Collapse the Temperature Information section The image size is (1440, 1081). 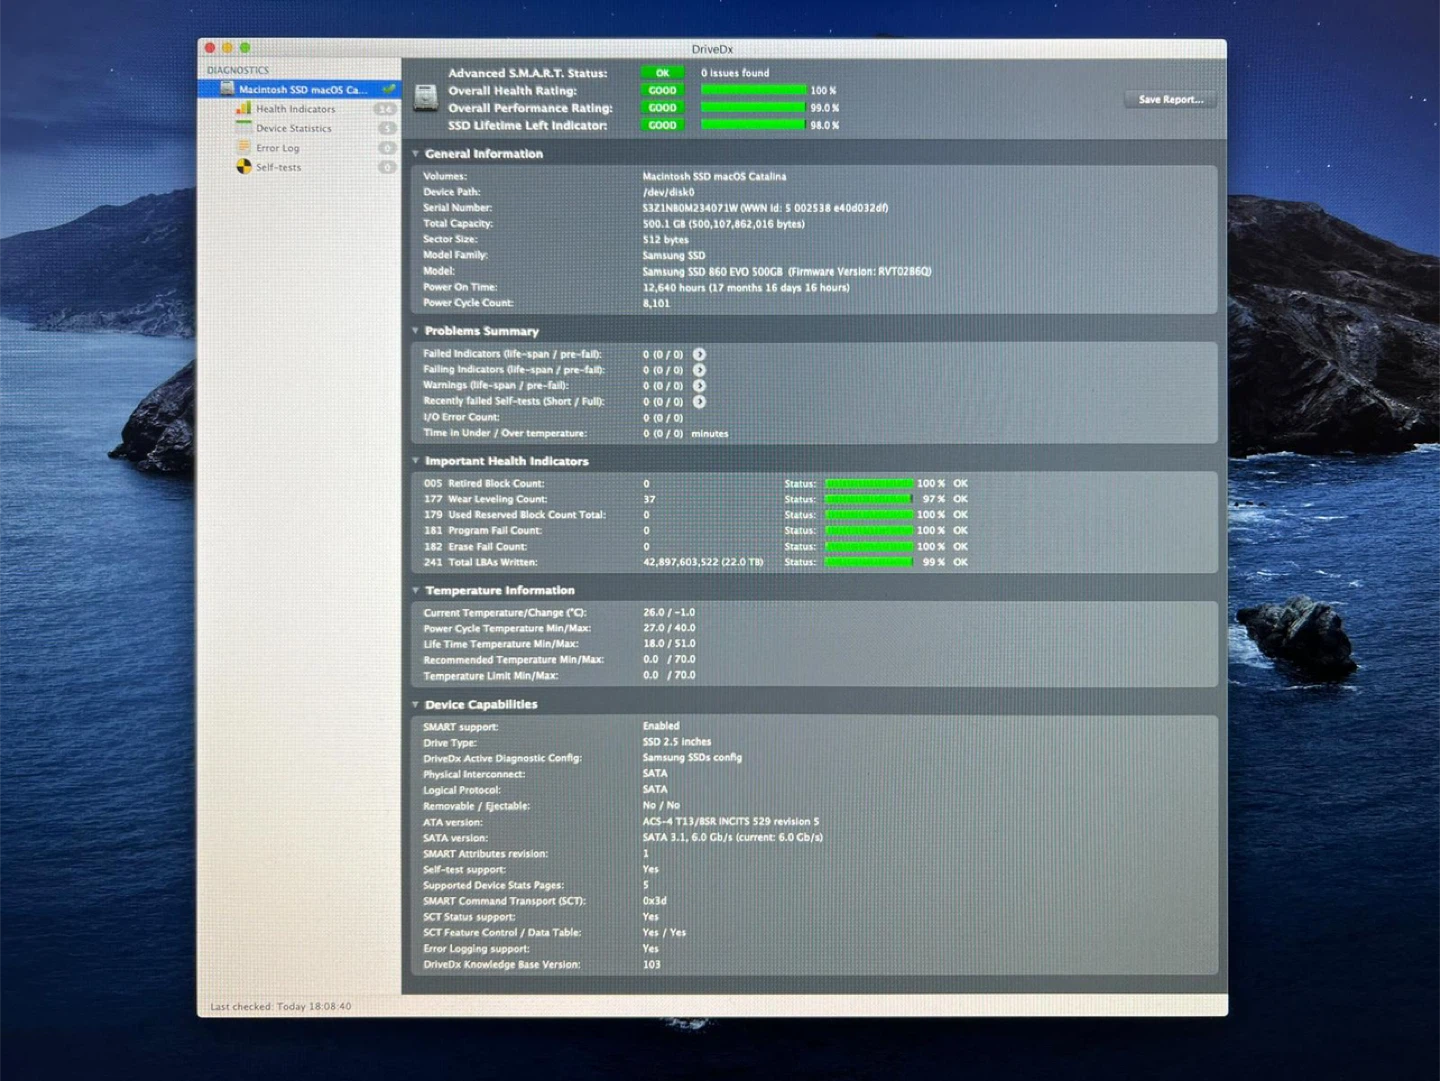point(415,590)
